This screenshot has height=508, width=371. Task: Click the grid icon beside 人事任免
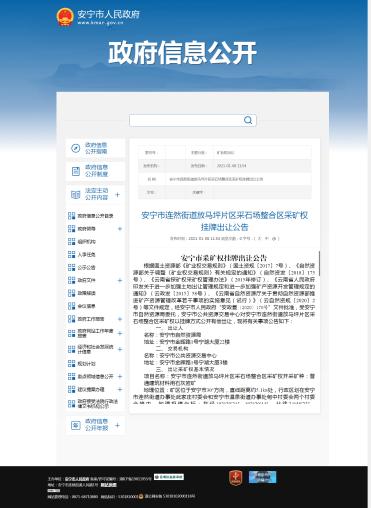coord(71,255)
